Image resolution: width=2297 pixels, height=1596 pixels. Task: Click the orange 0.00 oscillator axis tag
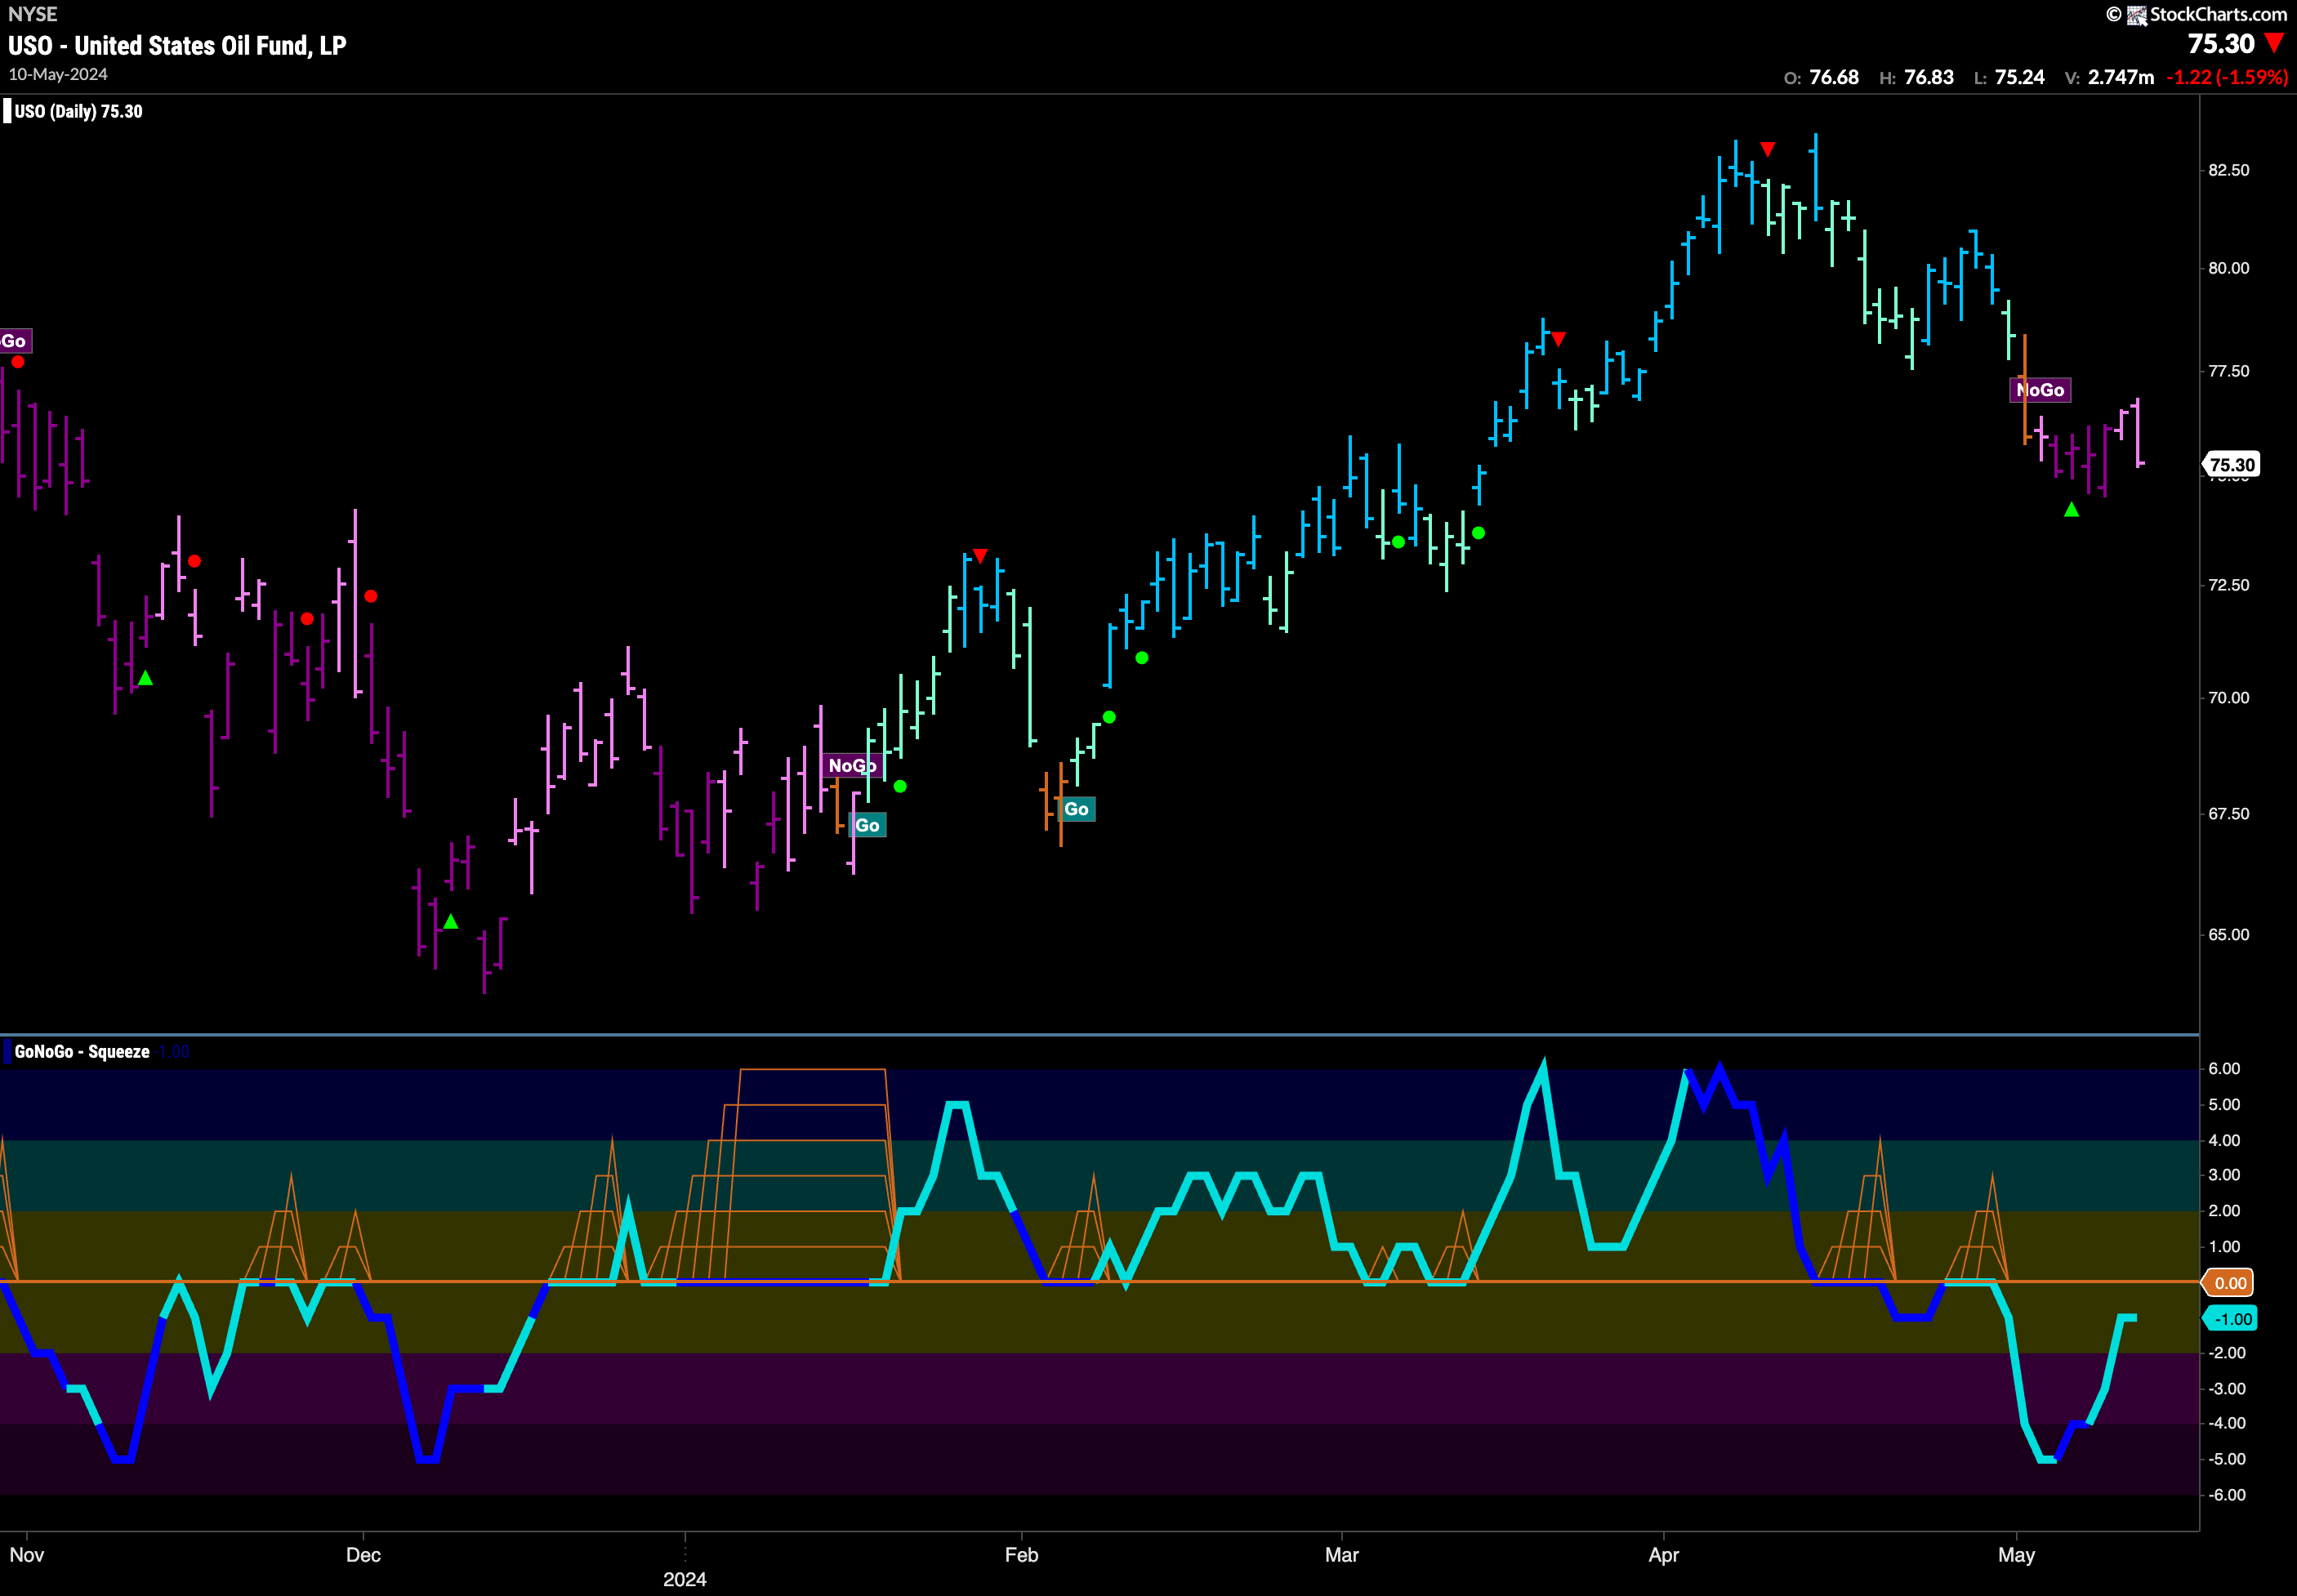2230,1283
